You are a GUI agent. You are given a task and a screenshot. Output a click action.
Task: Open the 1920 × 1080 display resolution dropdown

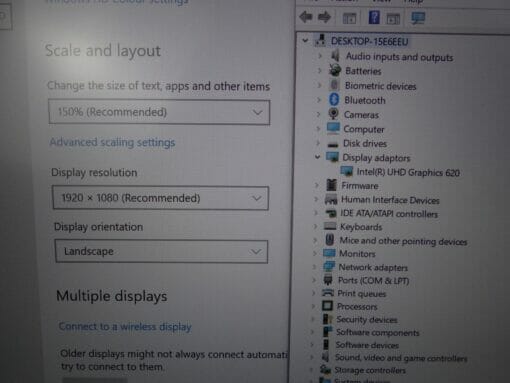click(x=160, y=198)
